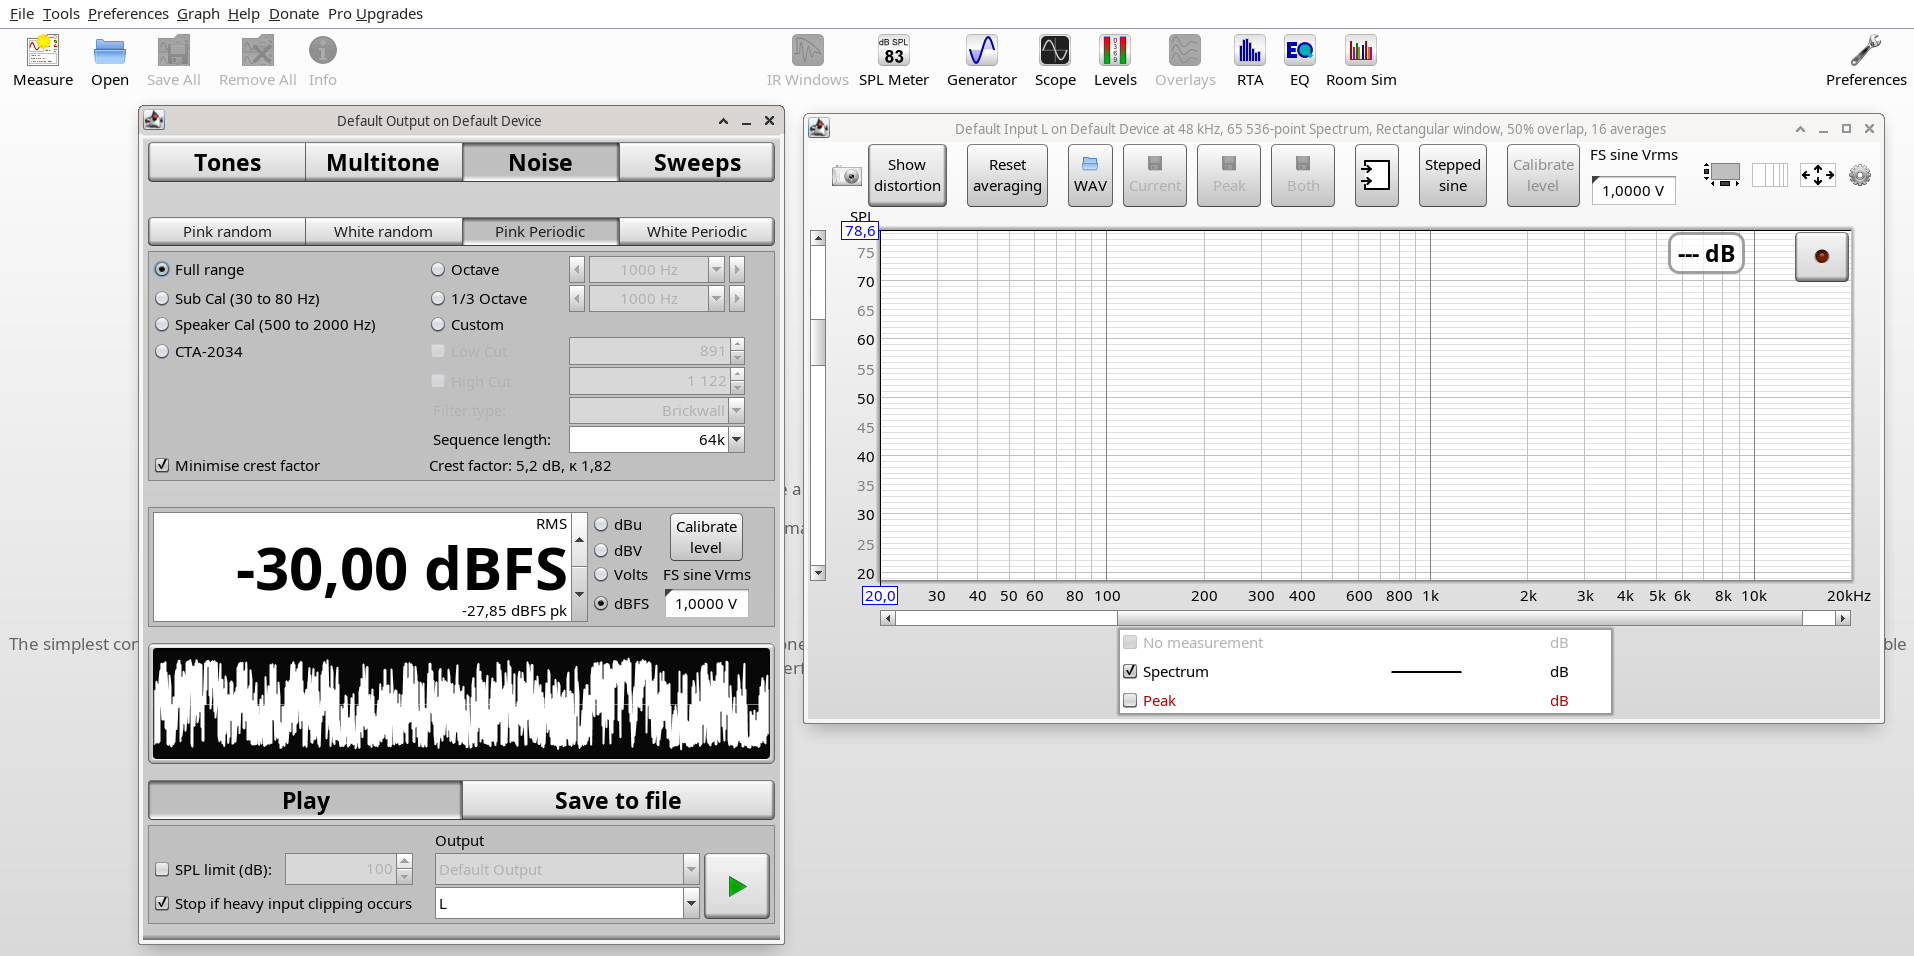Select Speaker Cal (500 to 2000 Hz) option
Screen dimensions: 1914x956
pyautogui.click(x=265, y=325)
